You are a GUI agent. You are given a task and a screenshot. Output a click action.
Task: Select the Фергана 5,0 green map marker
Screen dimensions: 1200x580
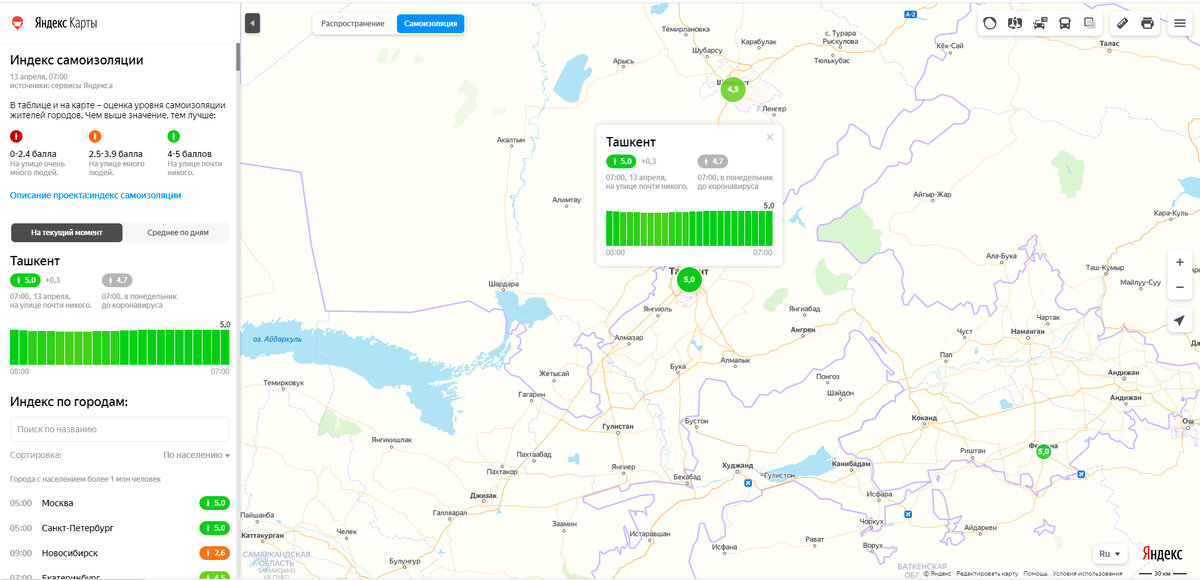coord(1044,452)
